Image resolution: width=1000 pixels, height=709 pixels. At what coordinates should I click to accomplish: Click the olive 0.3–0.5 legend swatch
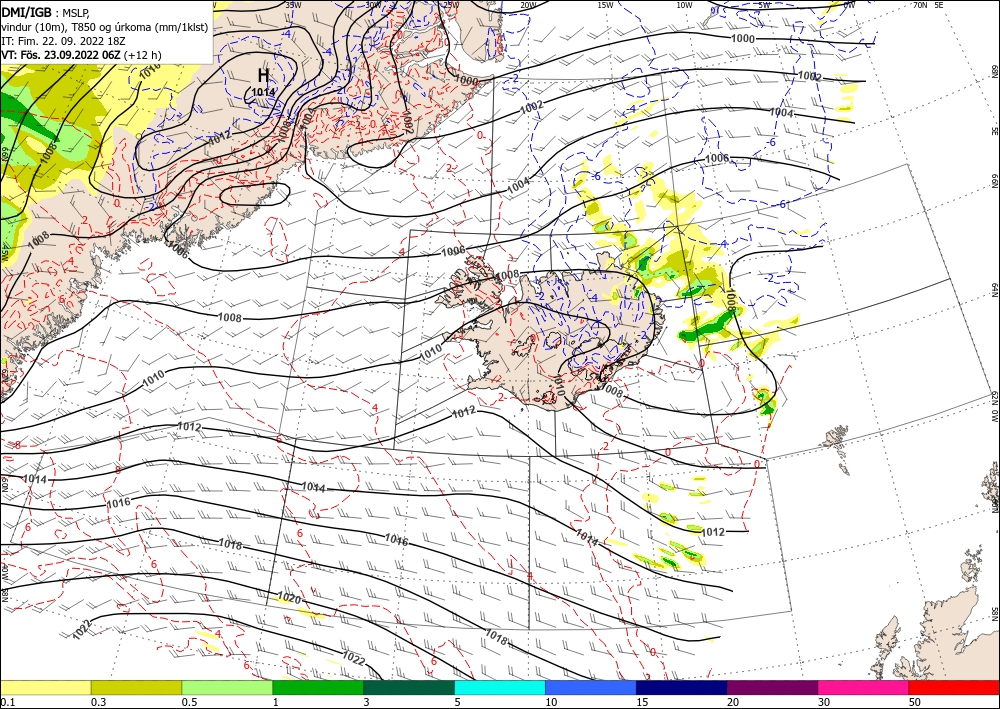[136, 687]
